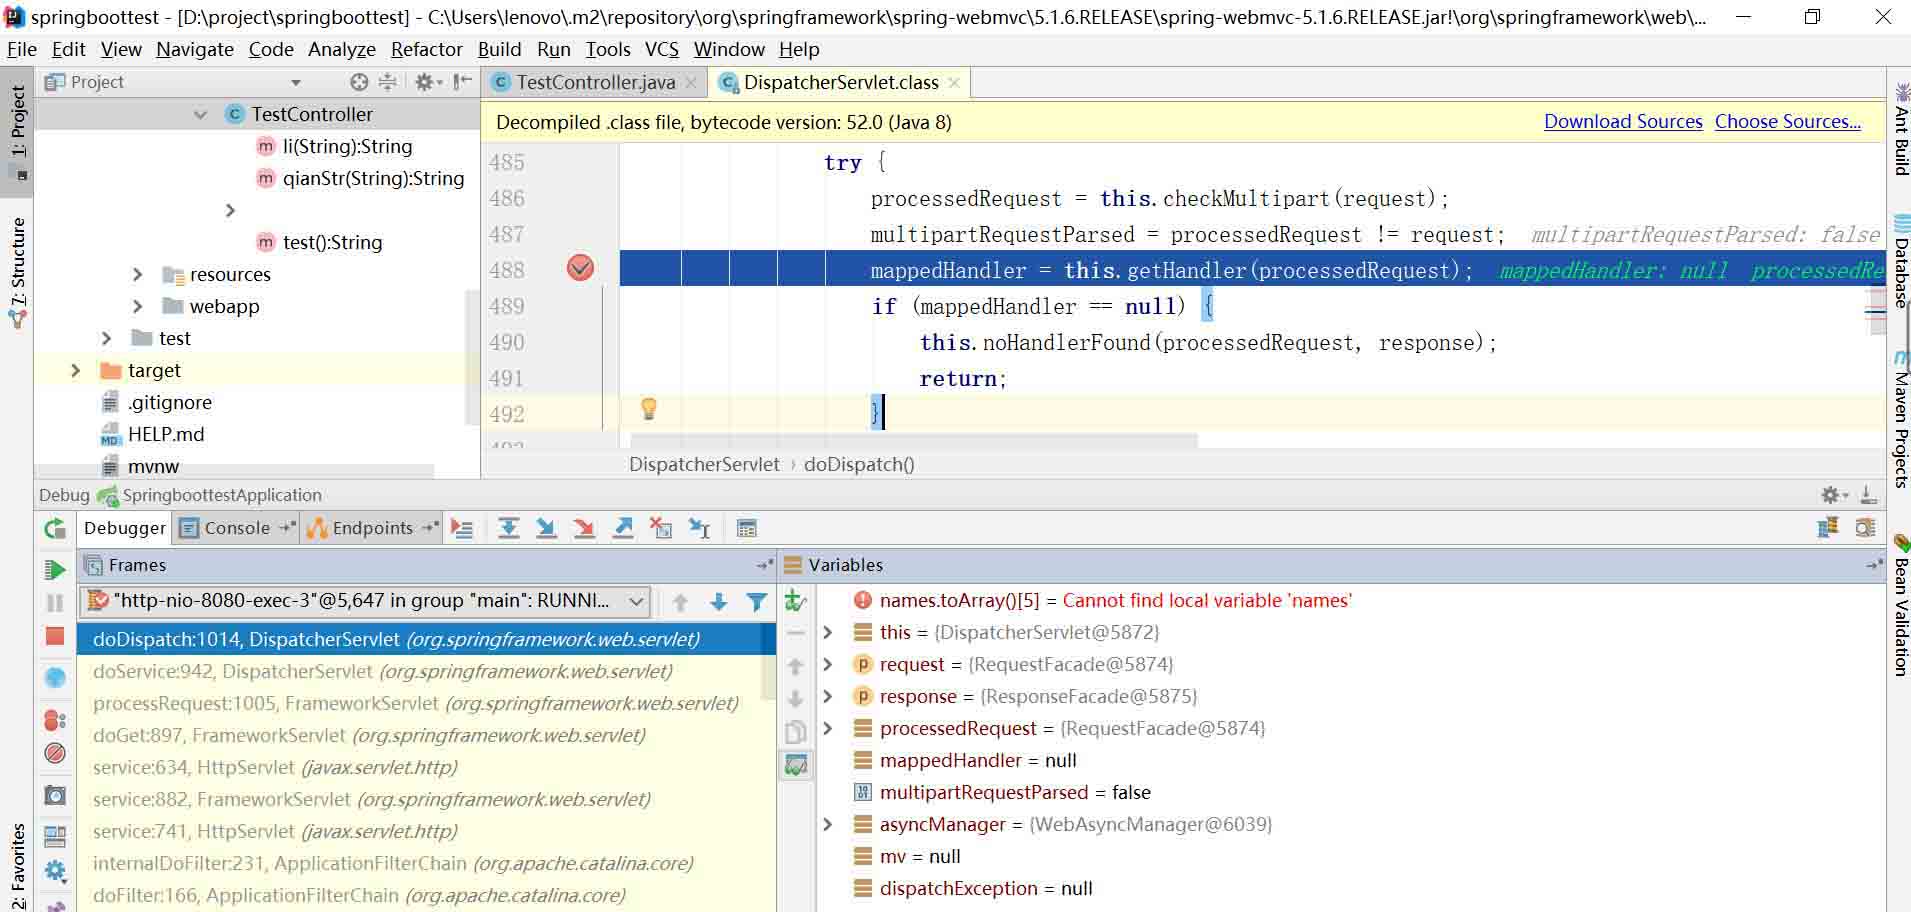Select previous frame with up arrow
Image resolution: width=1911 pixels, height=912 pixels.
pos(680,601)
